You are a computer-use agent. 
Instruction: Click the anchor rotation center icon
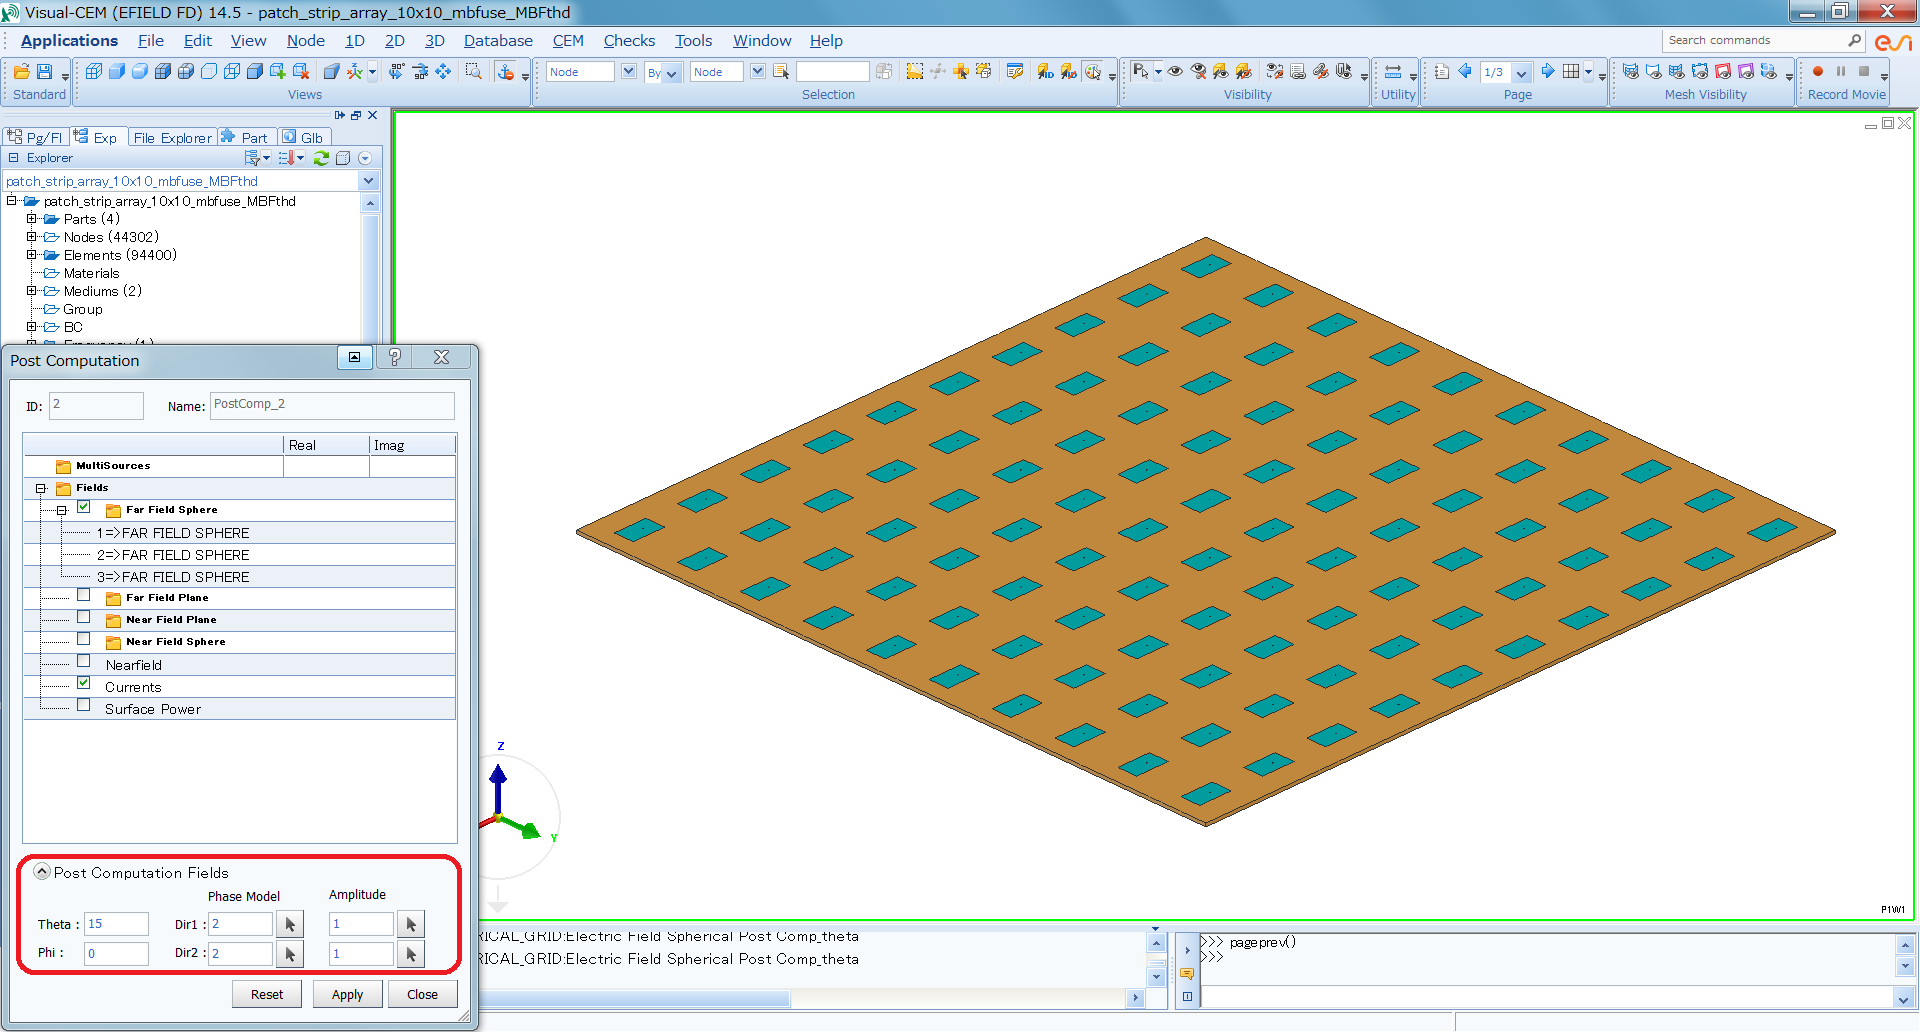click(x=506, y=71)
